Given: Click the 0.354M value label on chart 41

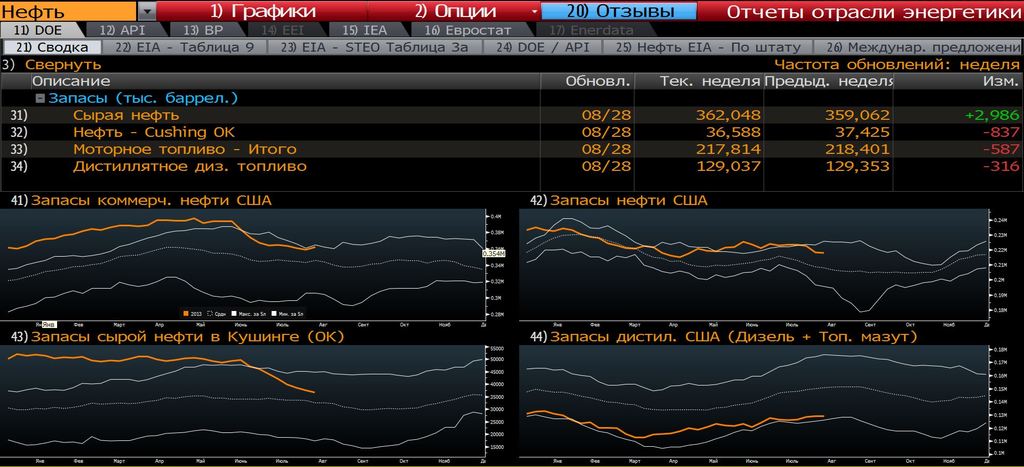Looking at the screenshot, I should pos(493,253).
